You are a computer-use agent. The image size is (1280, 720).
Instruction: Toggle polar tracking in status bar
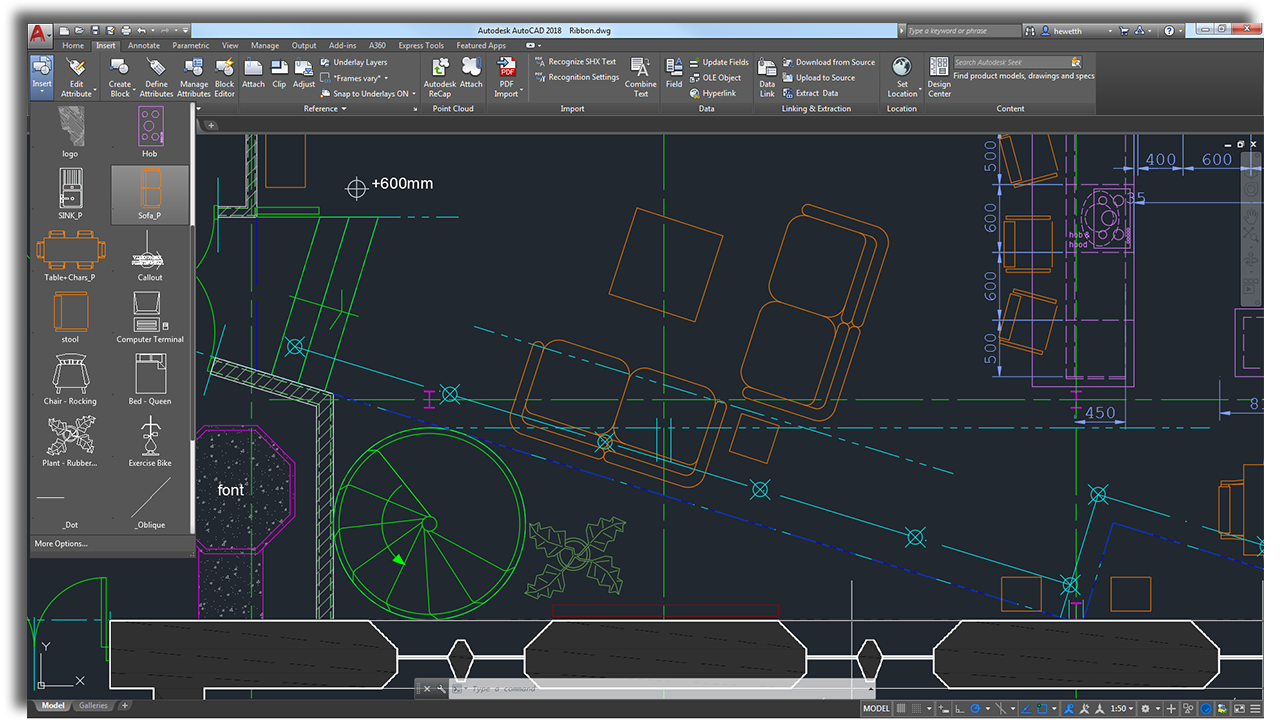click(975, 709)
